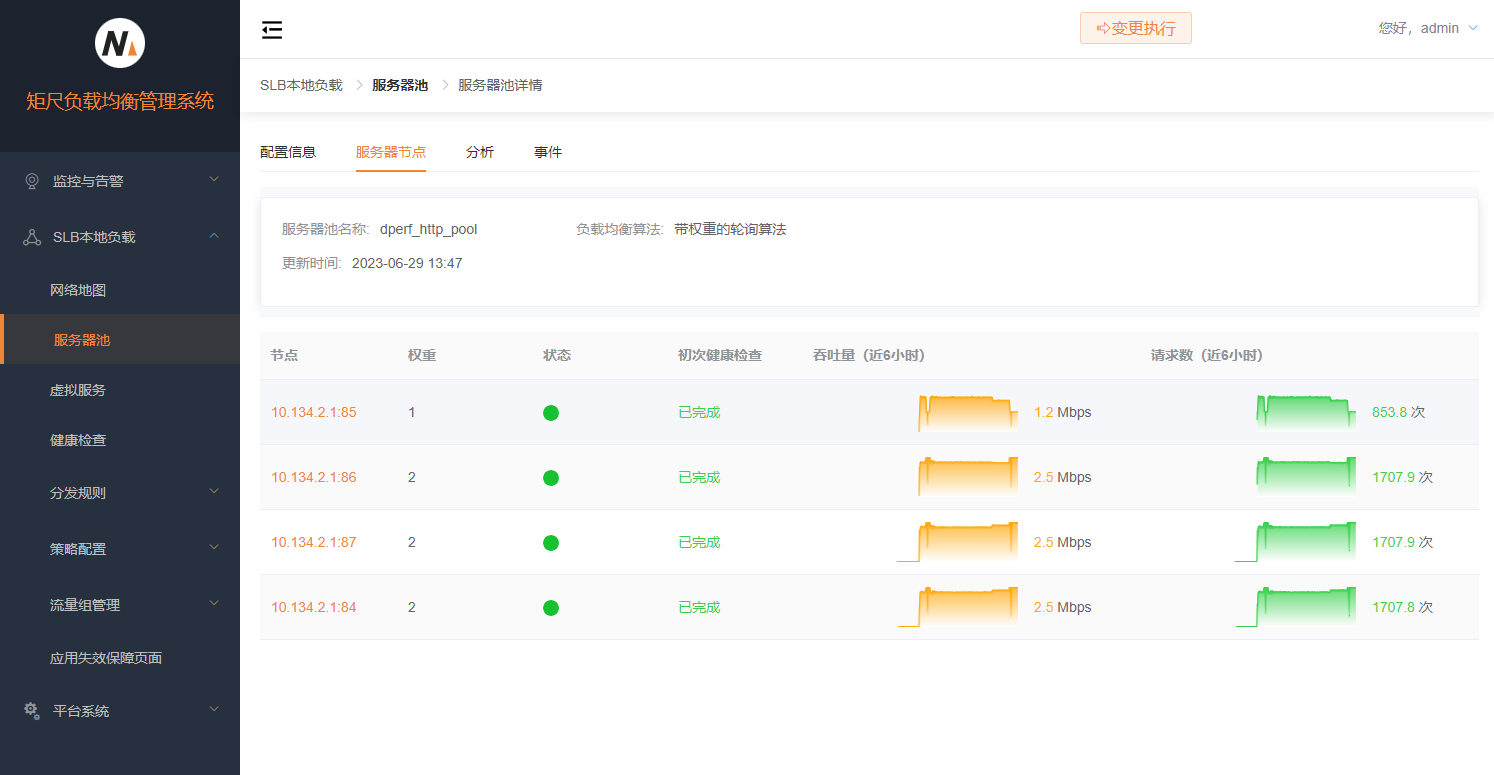Screen dimensions: 1494x775
Task: Click green status dot for node 10.134.2.1:84
Action: click(551, 608)
